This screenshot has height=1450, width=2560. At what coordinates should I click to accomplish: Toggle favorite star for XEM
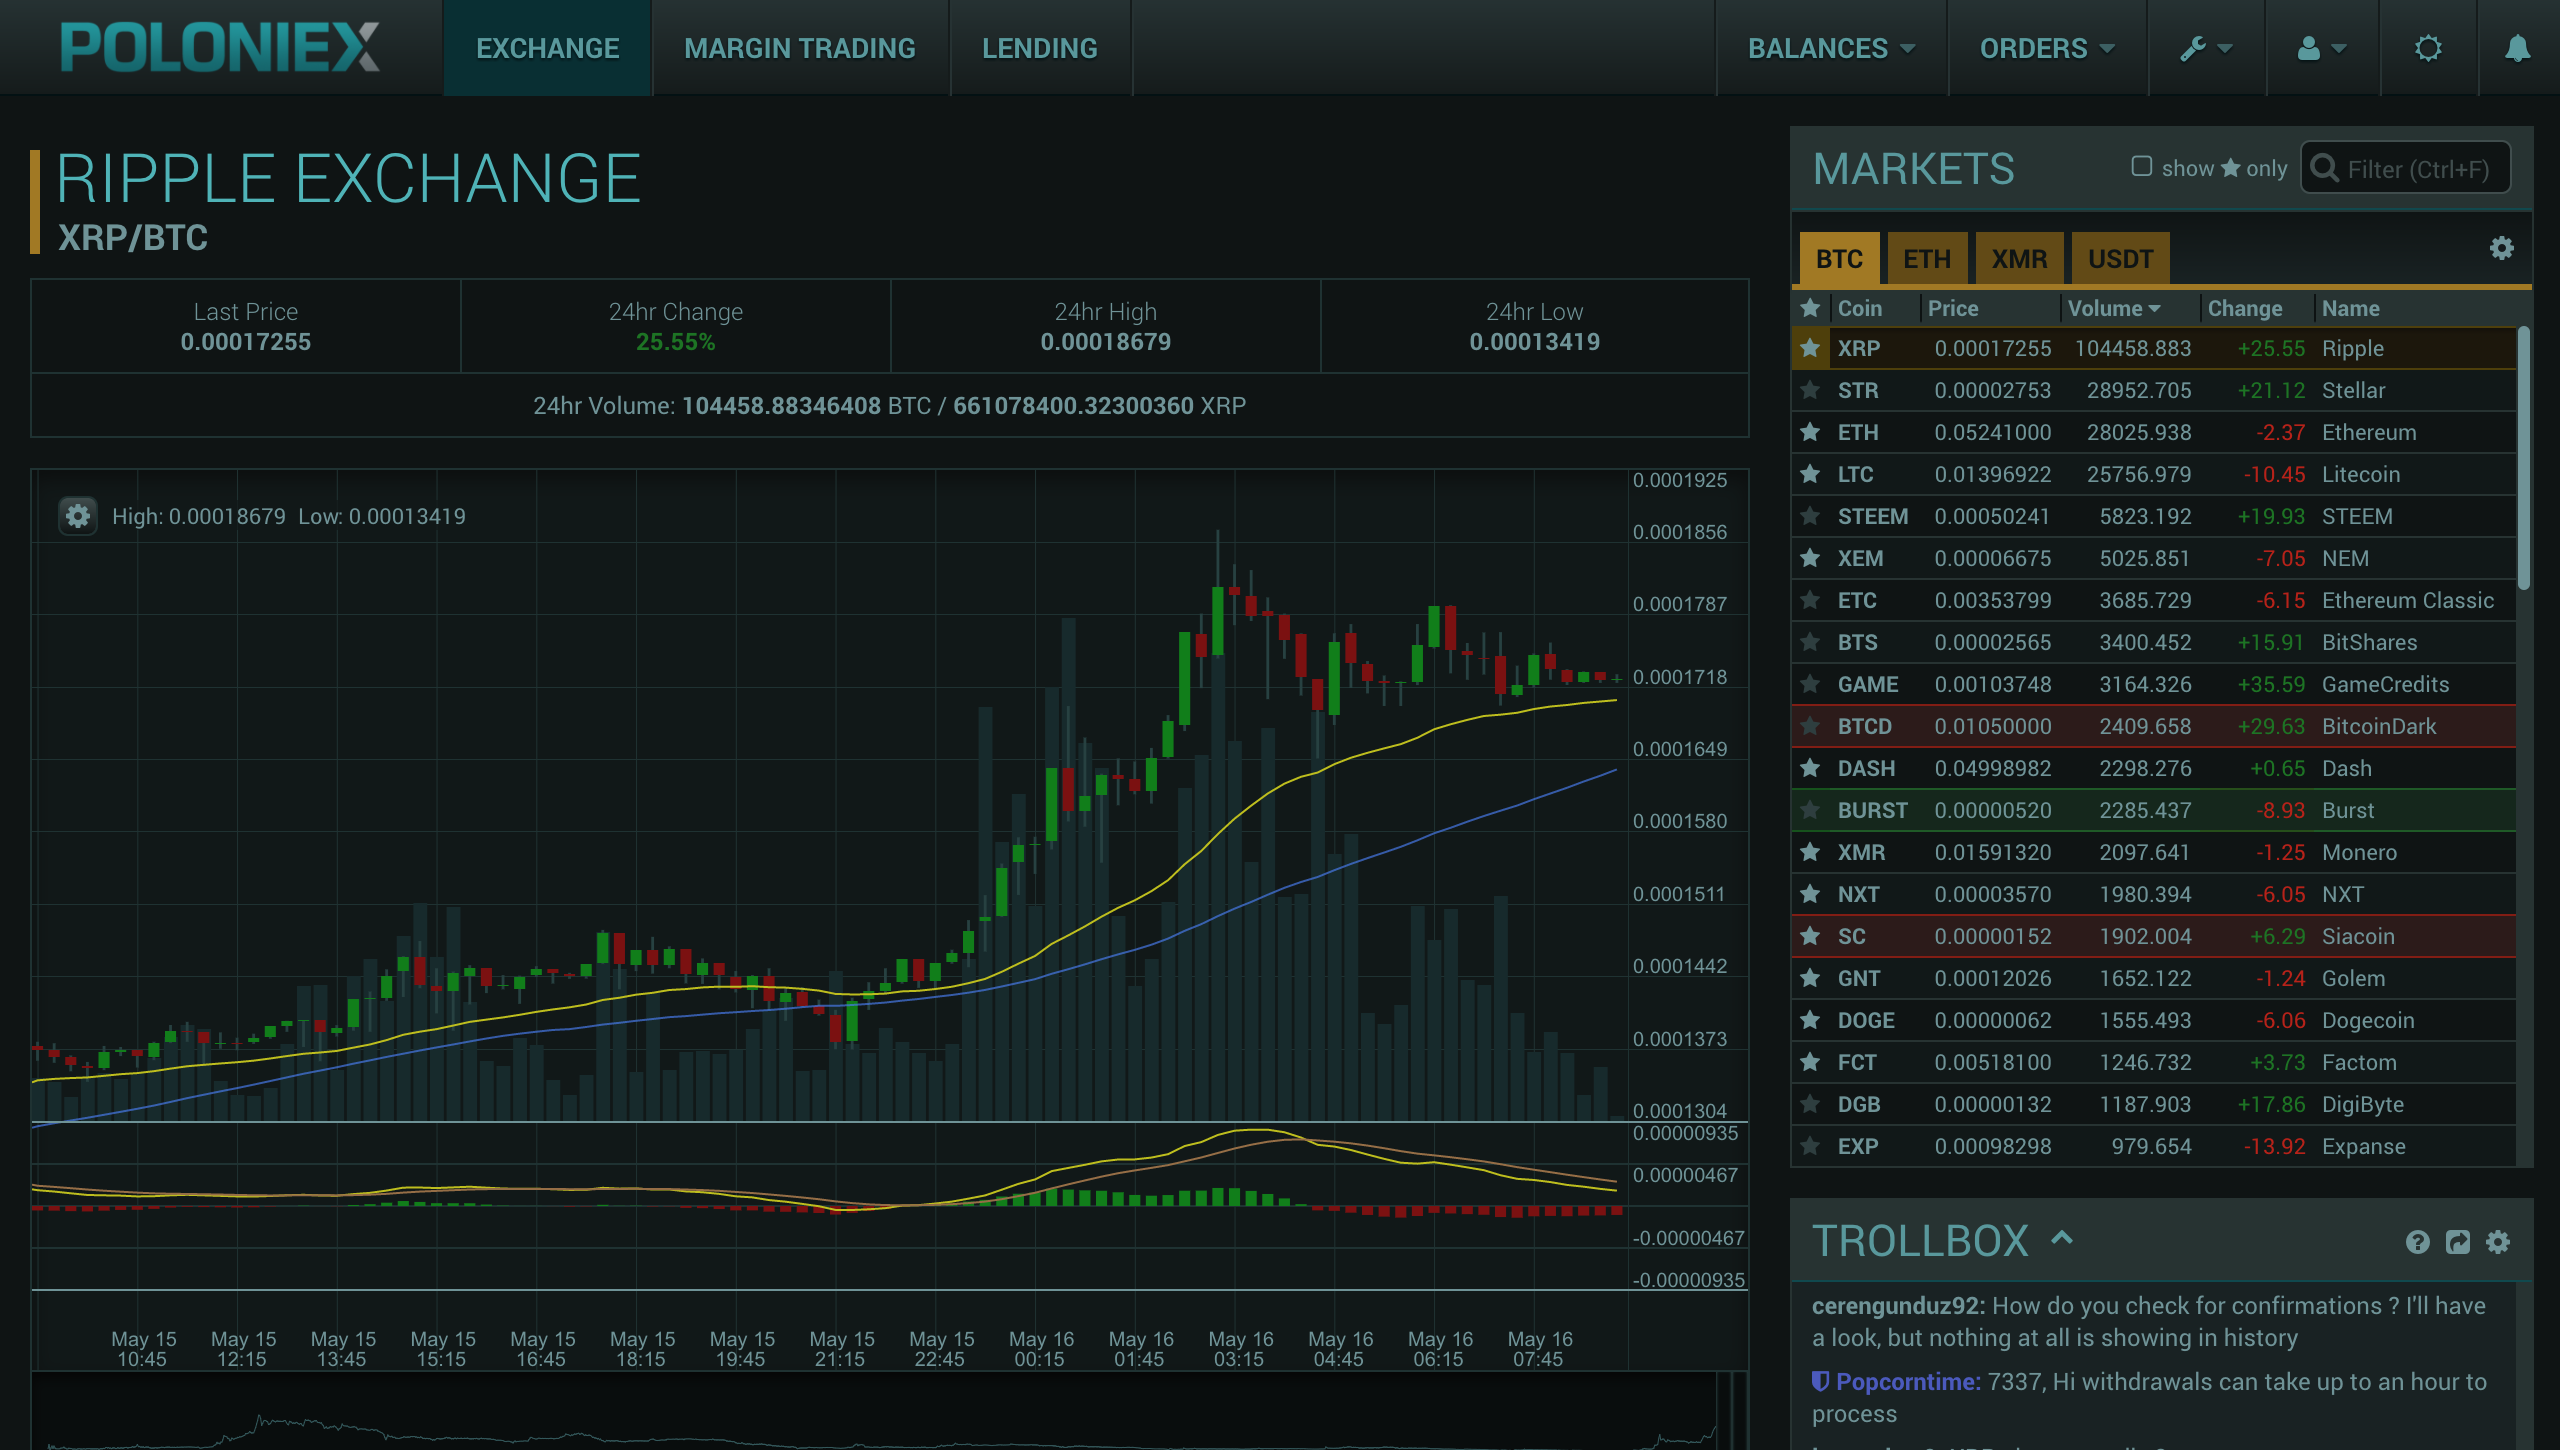click(1810, 558)
